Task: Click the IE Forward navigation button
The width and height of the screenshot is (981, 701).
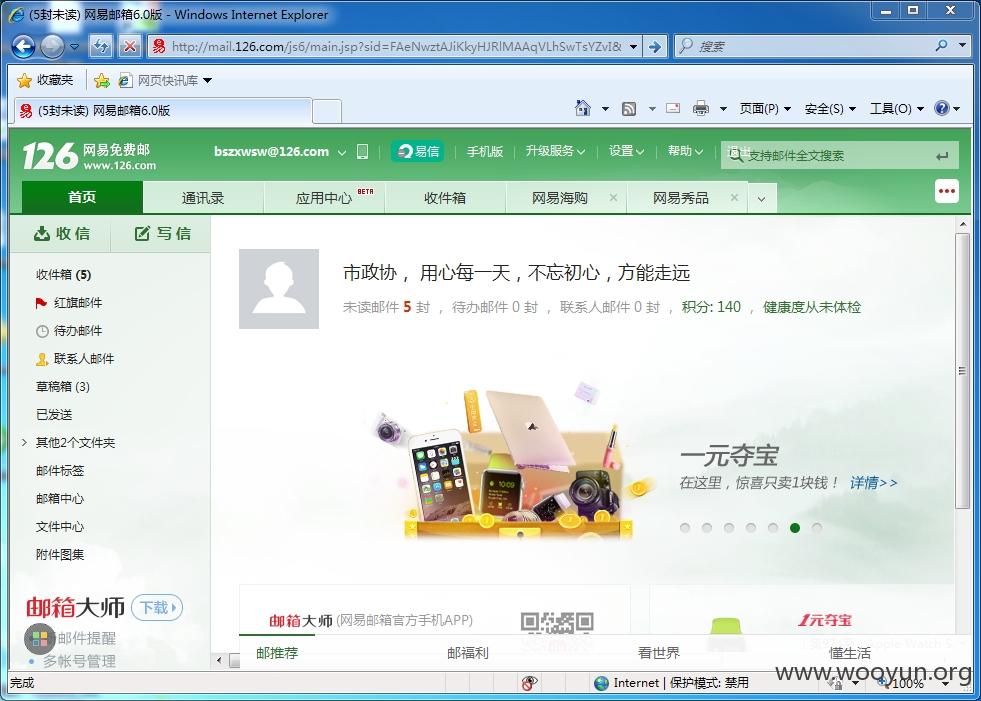Action: coord(53,46)
